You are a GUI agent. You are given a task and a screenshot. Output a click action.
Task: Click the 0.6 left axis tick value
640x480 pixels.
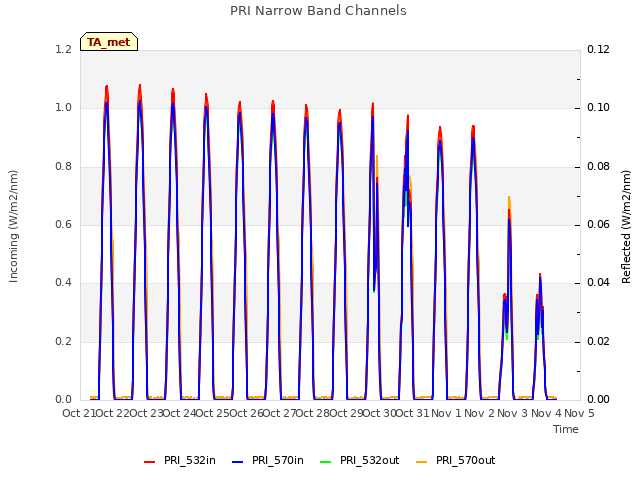click(x=64, y=224)
